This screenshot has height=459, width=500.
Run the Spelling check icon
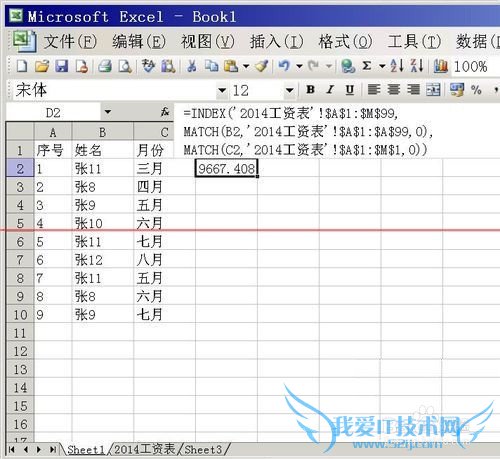(148, 66)
